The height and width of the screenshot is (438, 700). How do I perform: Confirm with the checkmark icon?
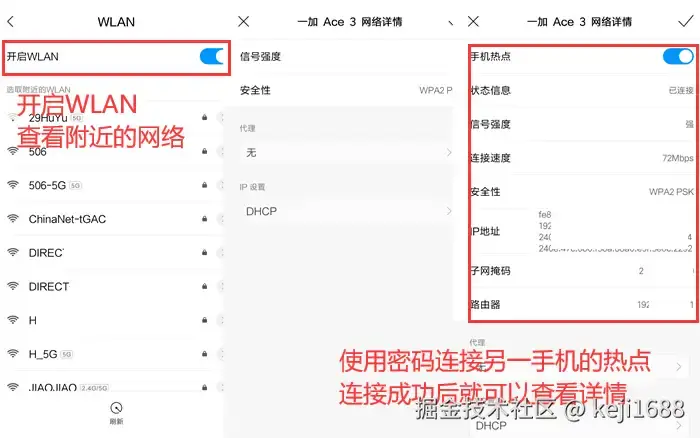(x=686, y=21)
